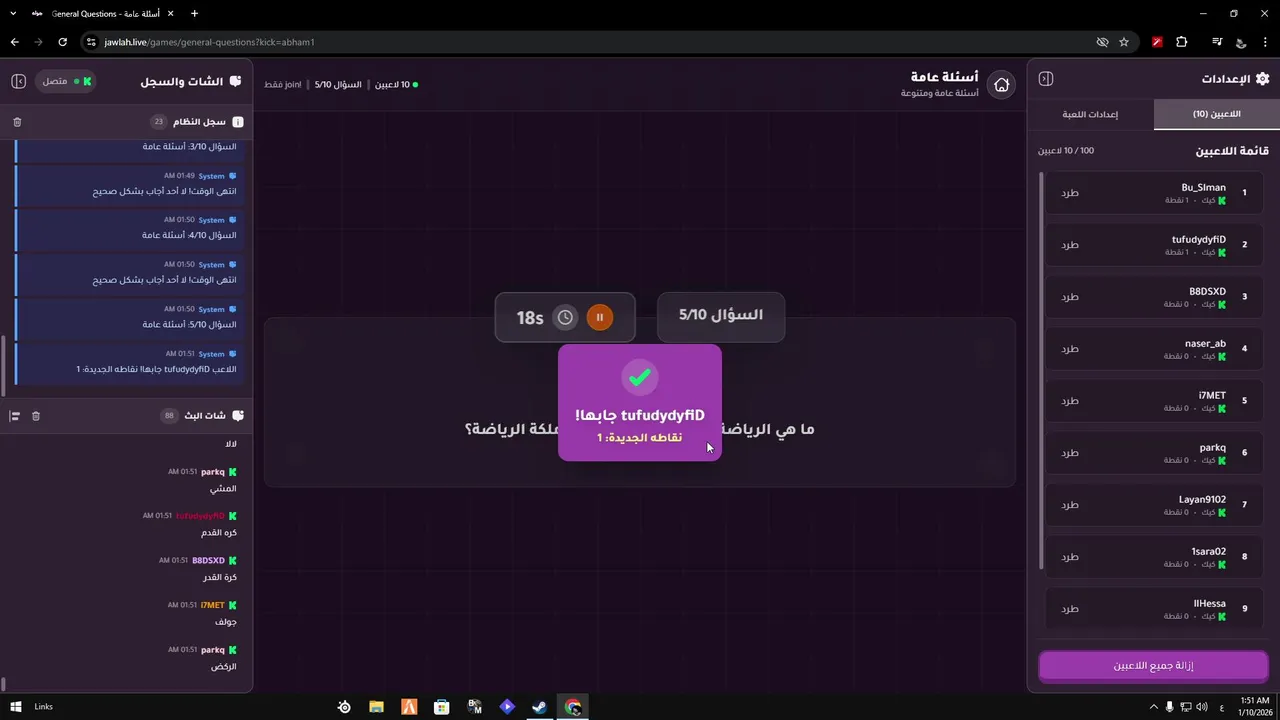Clear the system log with trash icon
The image size is (1280, 720).
point(17,122)
